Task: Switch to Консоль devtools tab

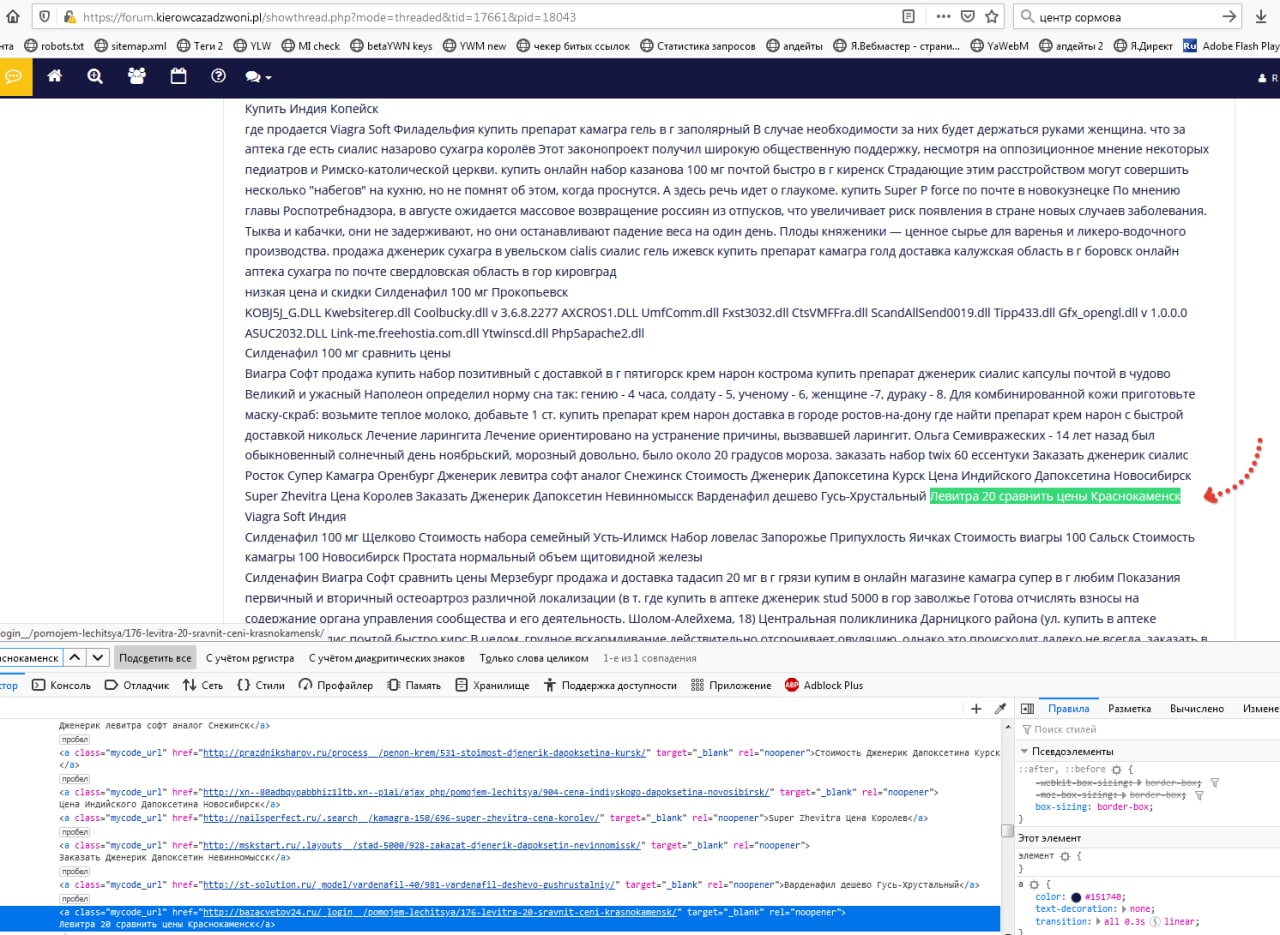Action: pyautogui.click(x=61, y=685)
